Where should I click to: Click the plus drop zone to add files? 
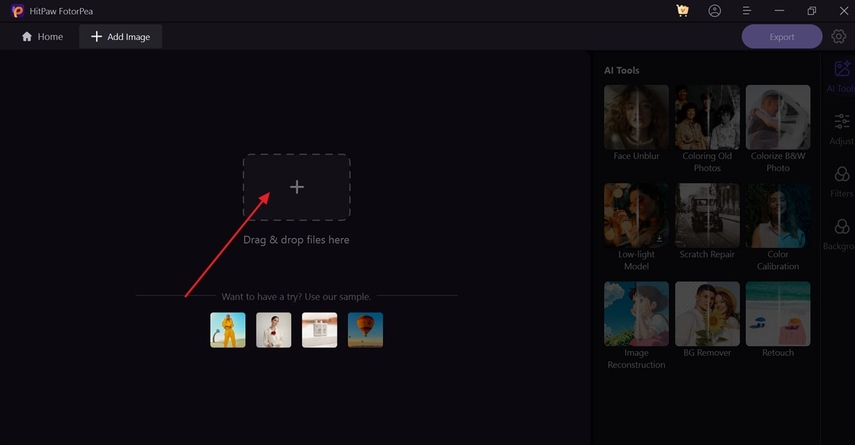click(296, 187)
